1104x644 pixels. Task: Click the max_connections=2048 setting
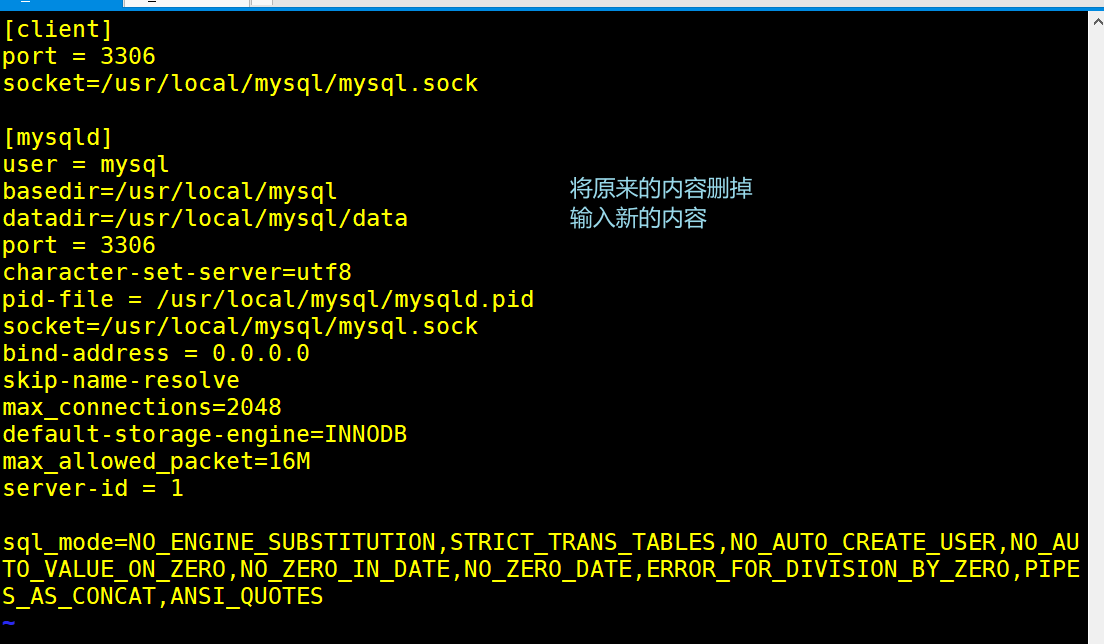point(141,407)
